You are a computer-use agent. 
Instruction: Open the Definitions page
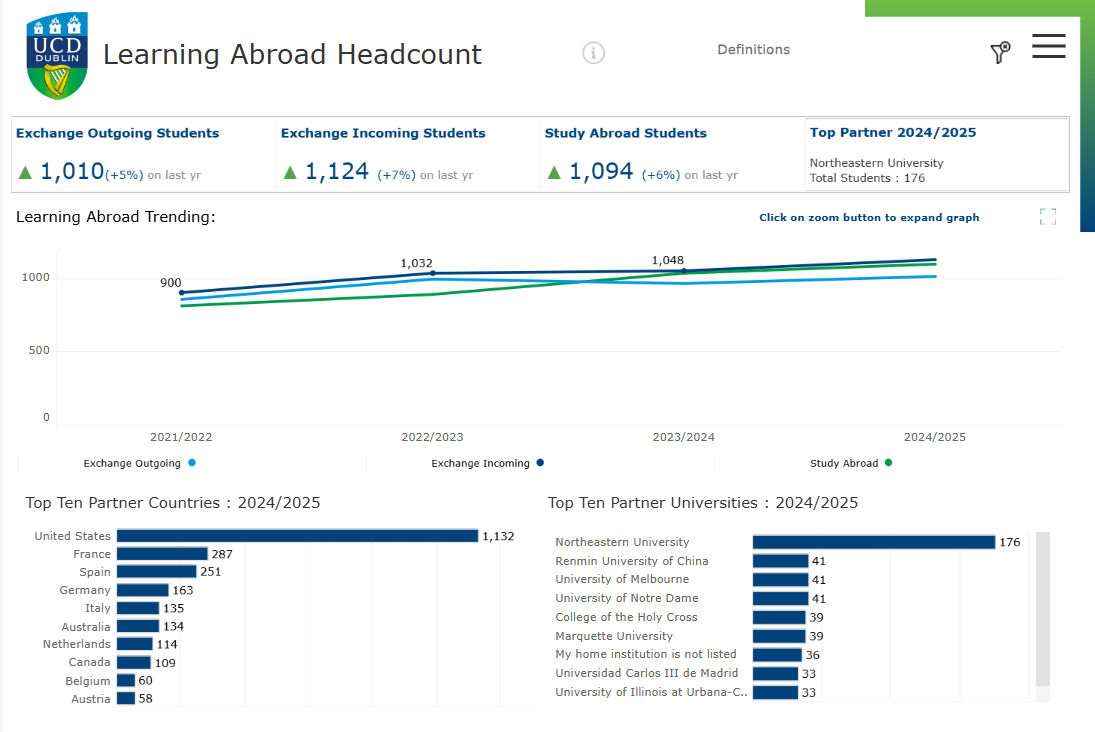click(753, 48)
